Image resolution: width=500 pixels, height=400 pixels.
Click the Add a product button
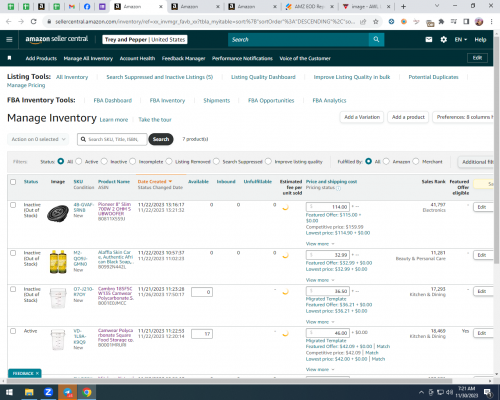pyautogui.click(x=408, y=117)
